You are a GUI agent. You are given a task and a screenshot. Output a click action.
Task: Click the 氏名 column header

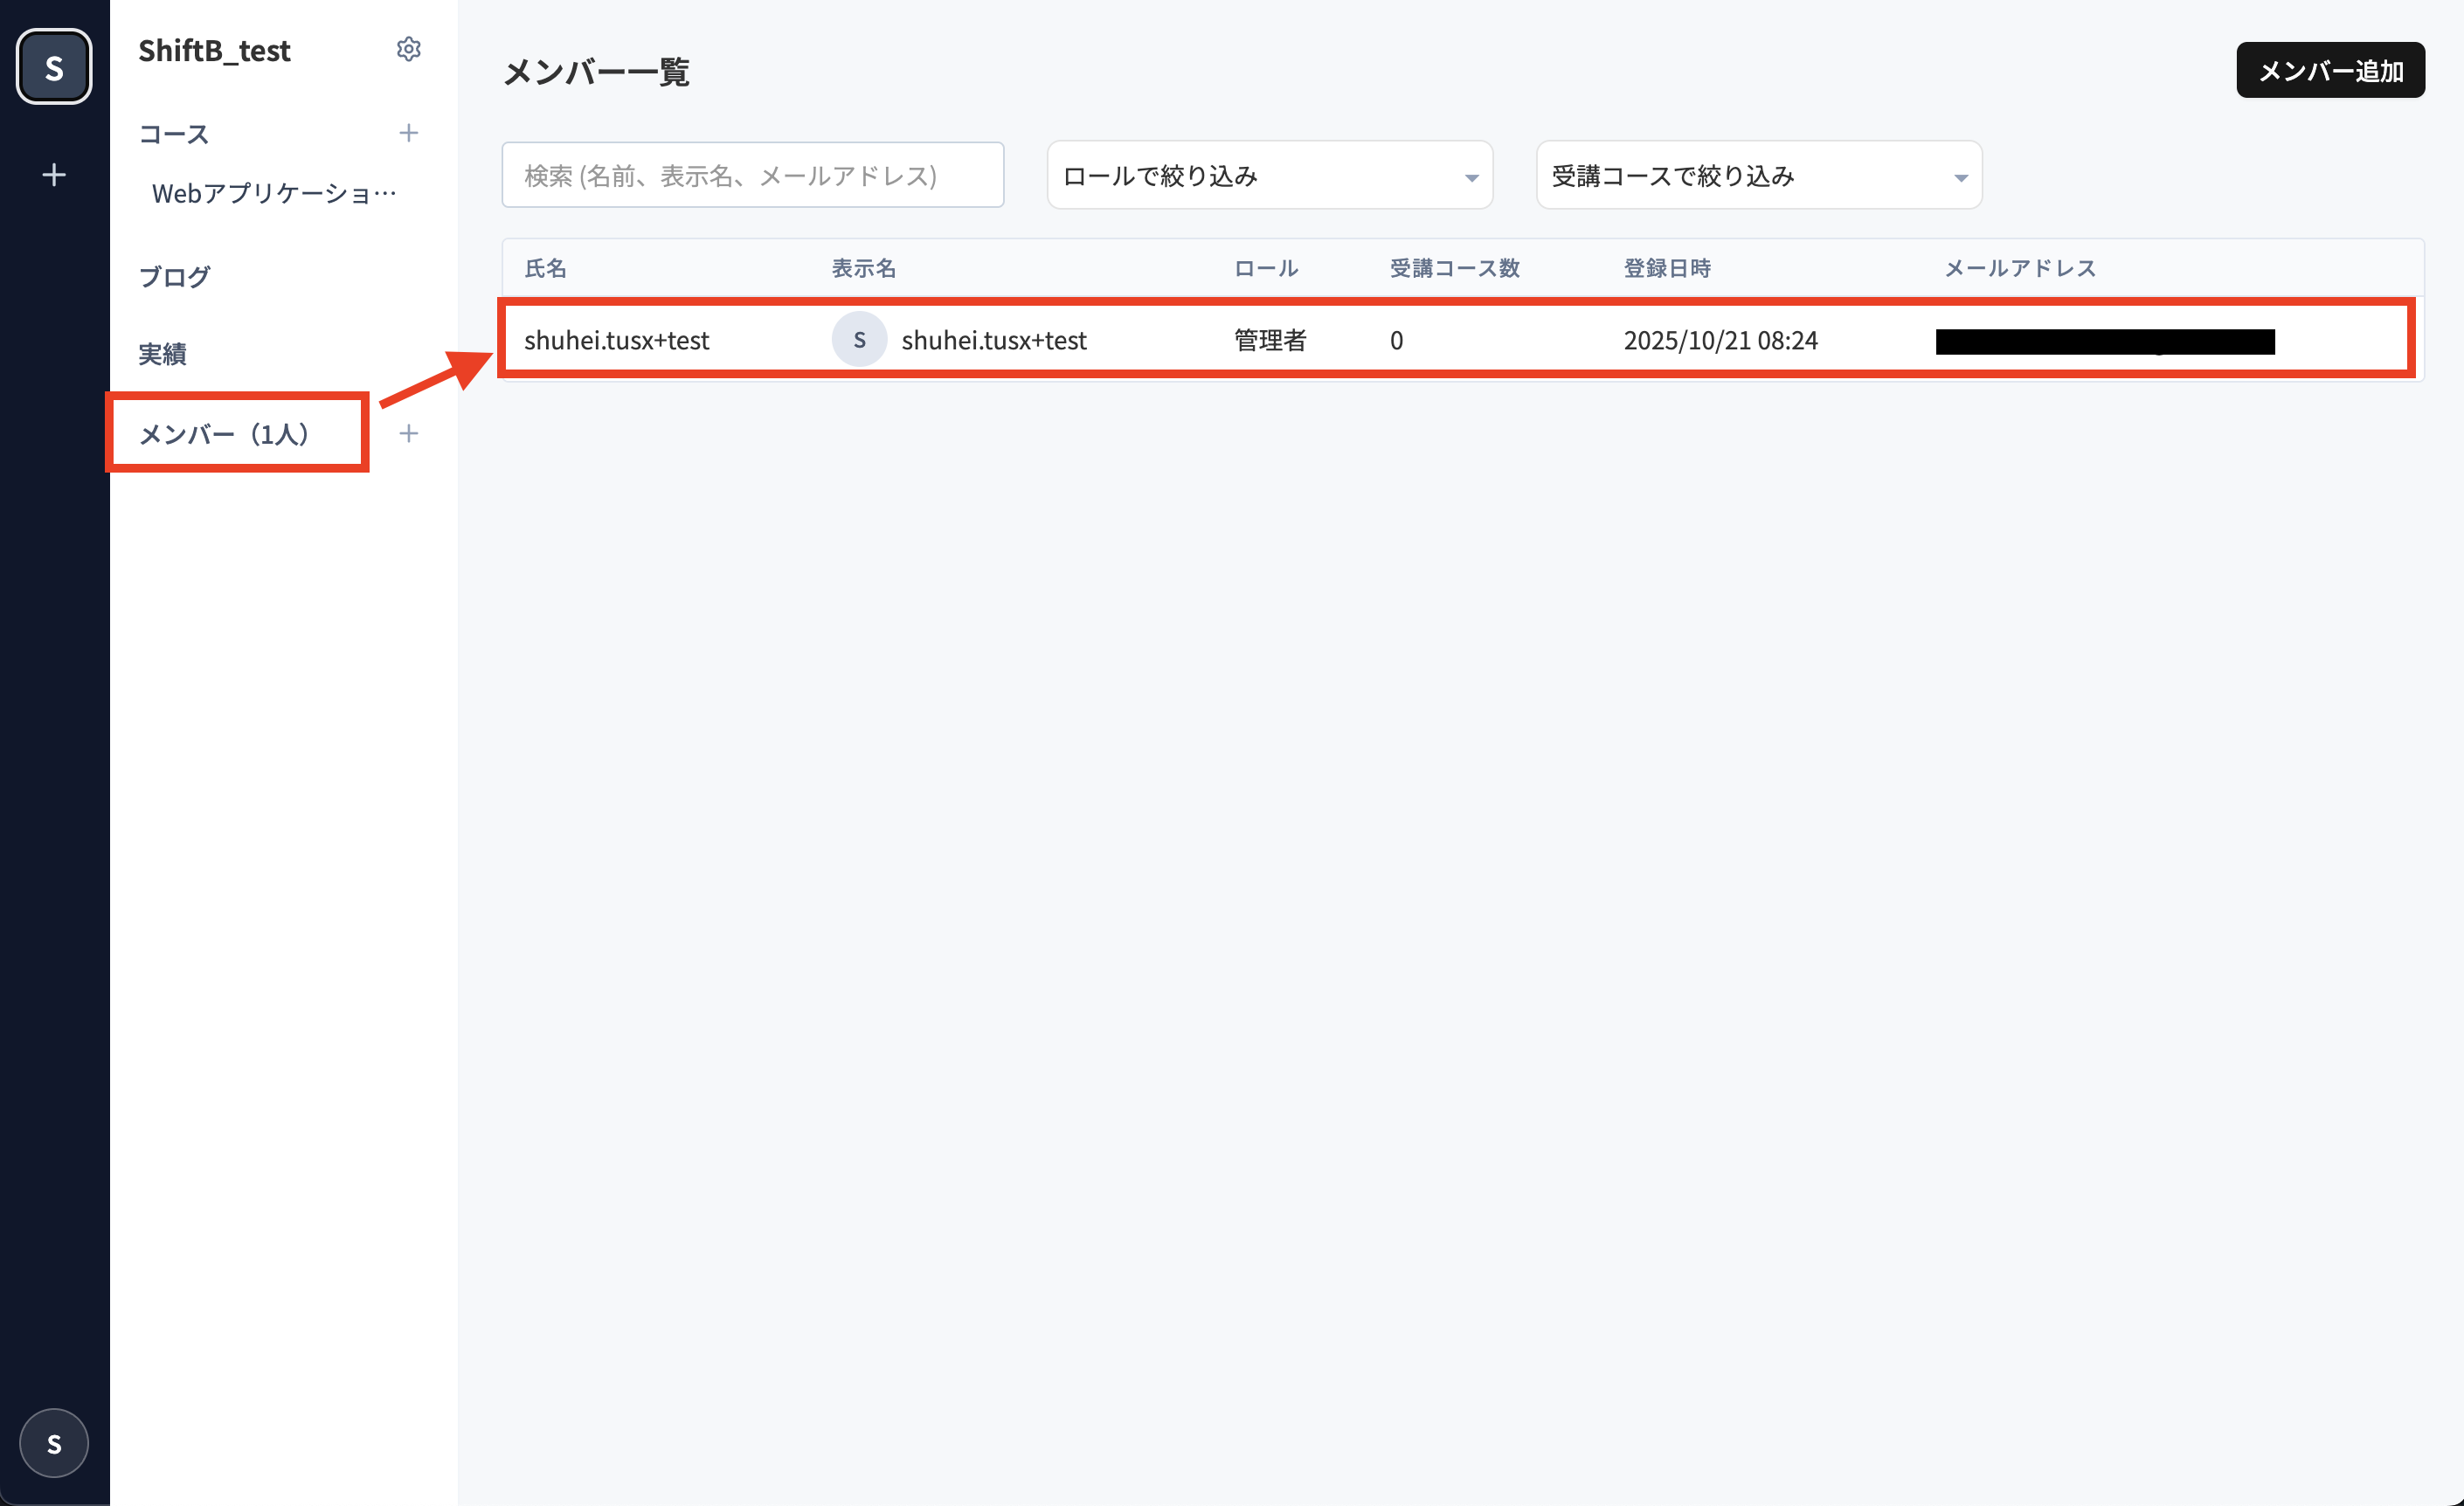coord(545,268)
